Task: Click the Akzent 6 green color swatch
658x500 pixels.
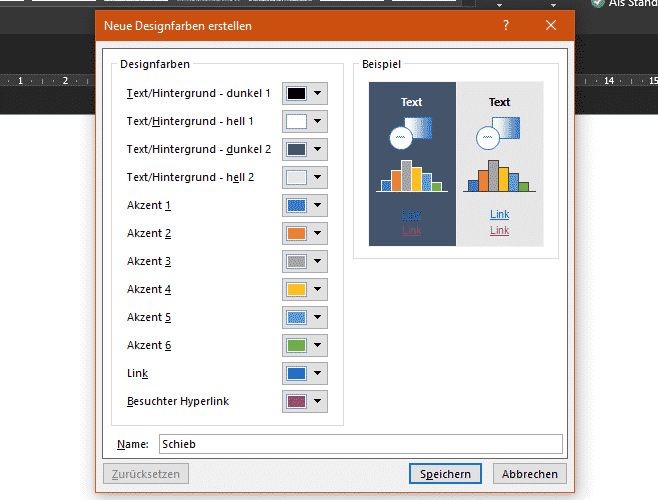Action: click(297, 346)
